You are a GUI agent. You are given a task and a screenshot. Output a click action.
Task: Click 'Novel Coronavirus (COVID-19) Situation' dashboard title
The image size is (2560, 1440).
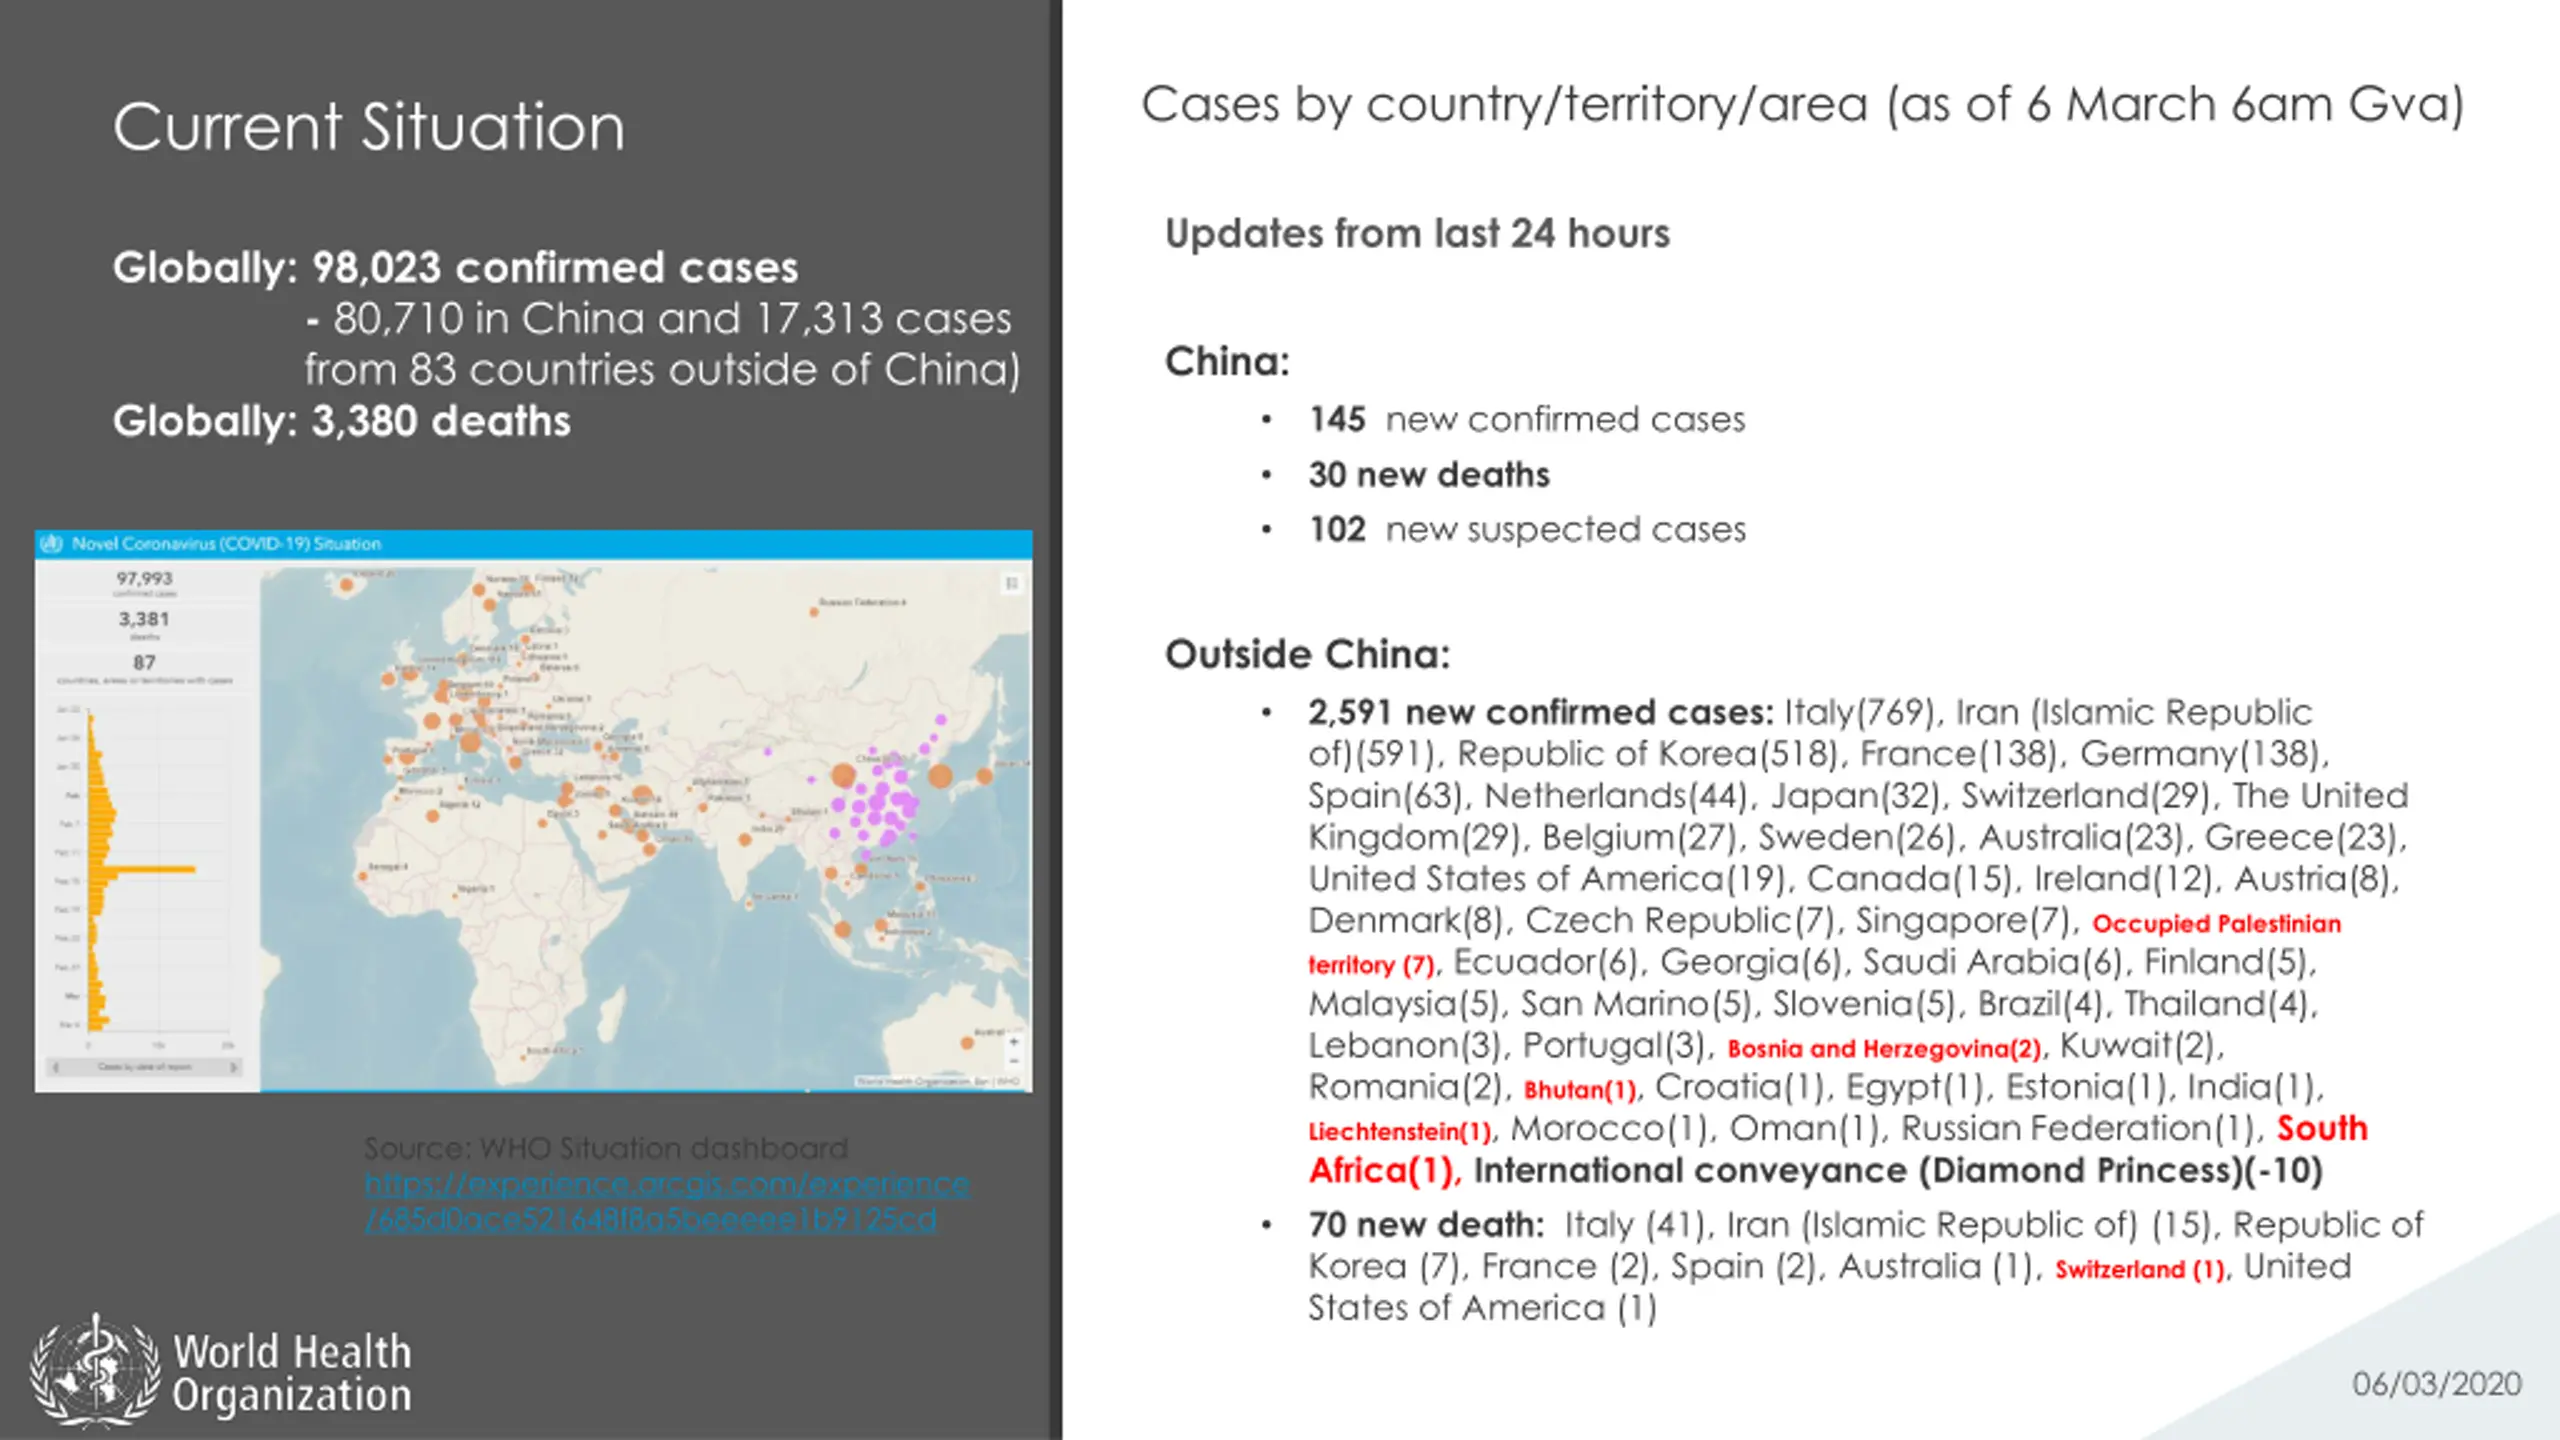coord(227,544)
